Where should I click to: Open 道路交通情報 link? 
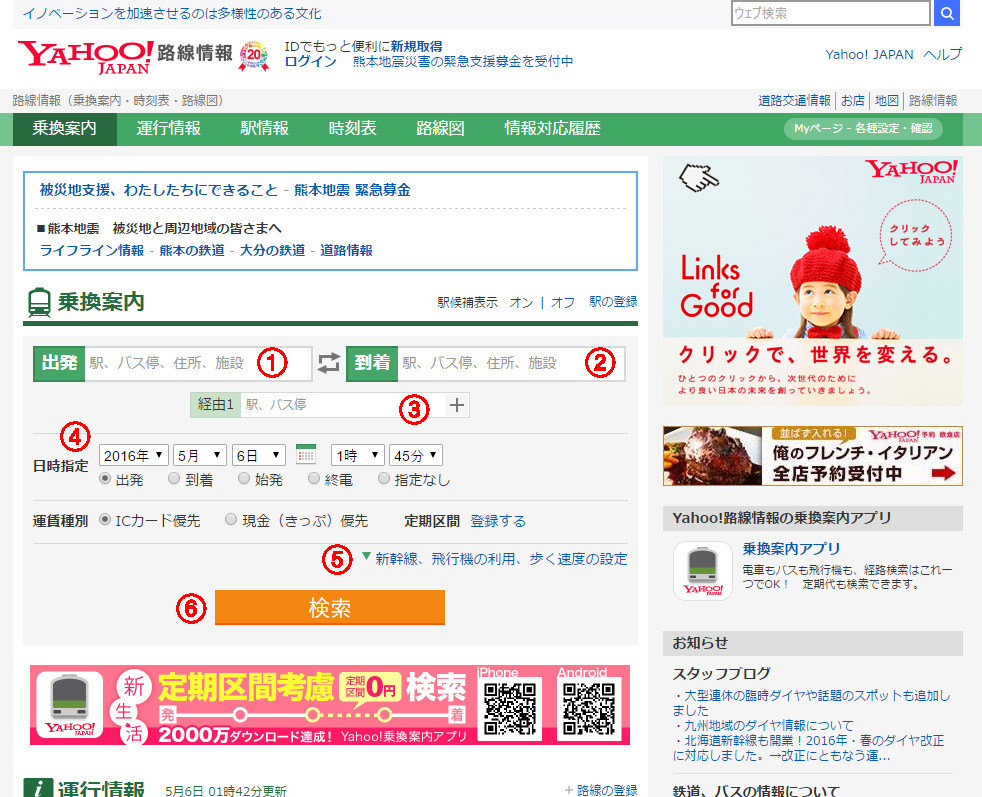click(x=794, y=100)
